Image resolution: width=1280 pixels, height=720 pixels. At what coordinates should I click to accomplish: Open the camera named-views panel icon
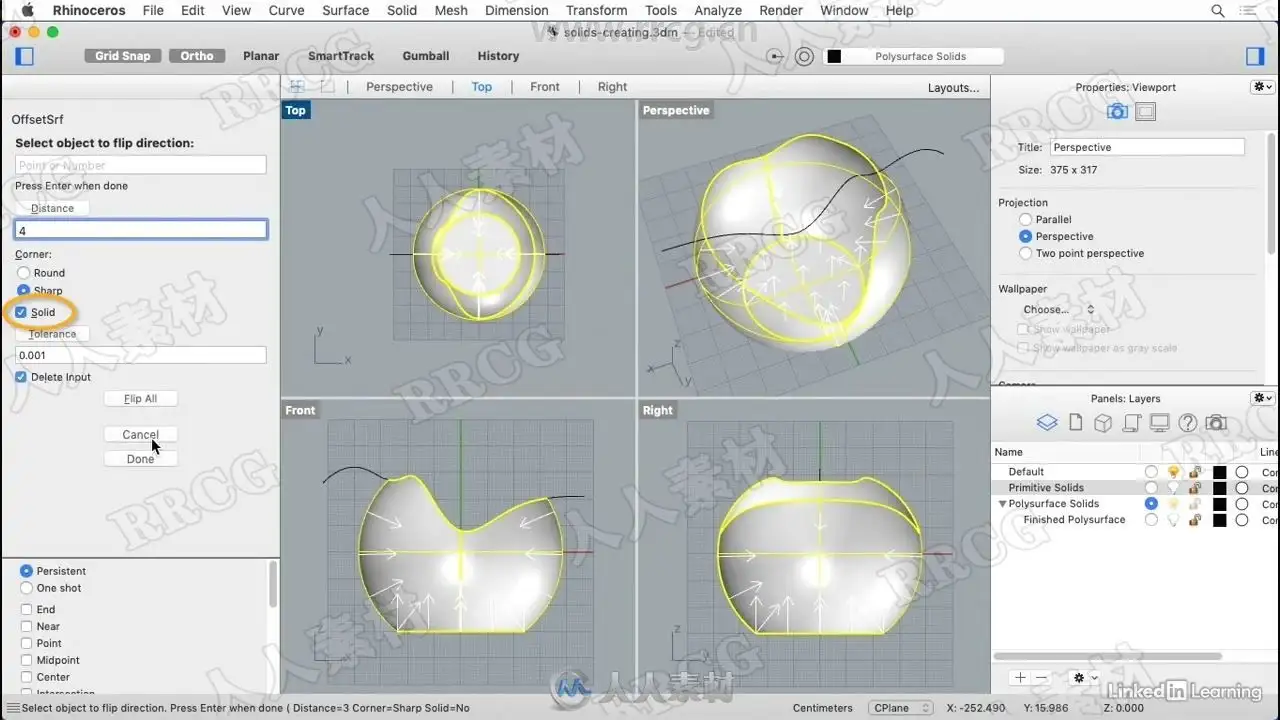click(1216, 423)
